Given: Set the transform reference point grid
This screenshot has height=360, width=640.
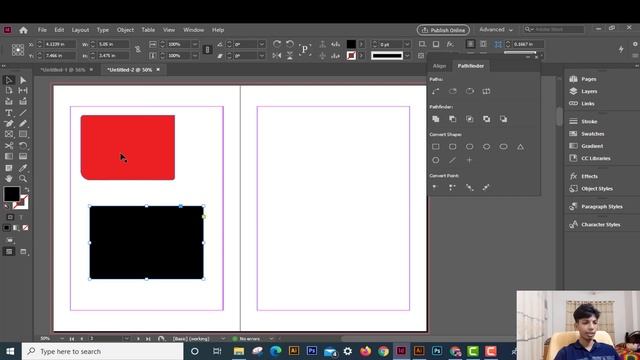Looking at the screenshot, I should 18,50.
